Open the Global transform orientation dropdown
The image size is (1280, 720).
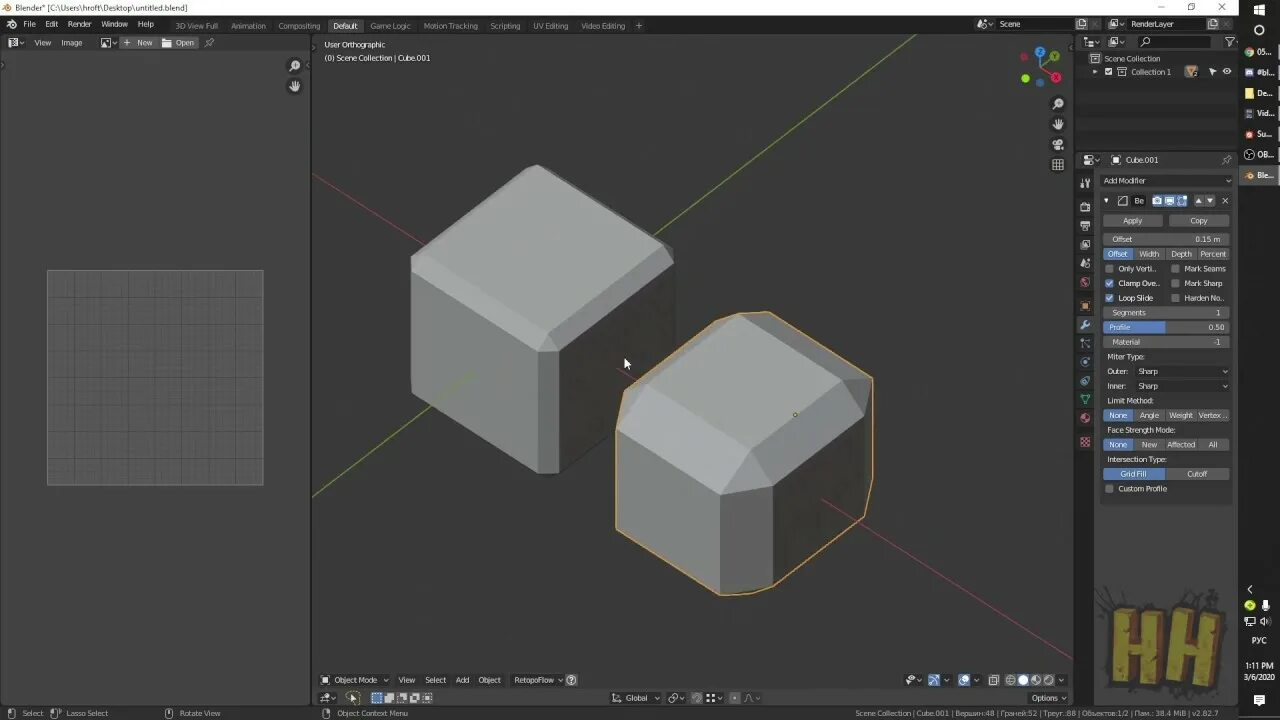[x=636, y=698]
